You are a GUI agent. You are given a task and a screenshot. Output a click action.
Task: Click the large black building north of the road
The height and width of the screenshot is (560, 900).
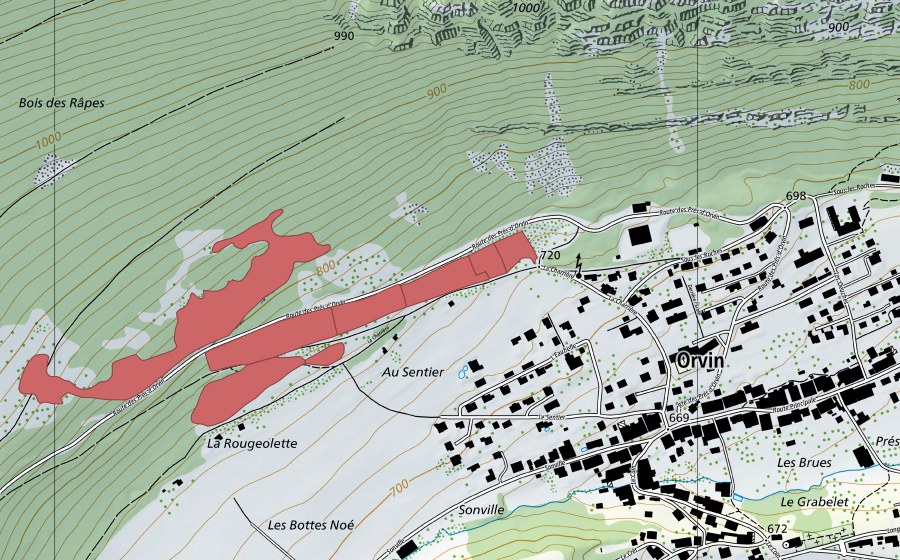[639, 236]
